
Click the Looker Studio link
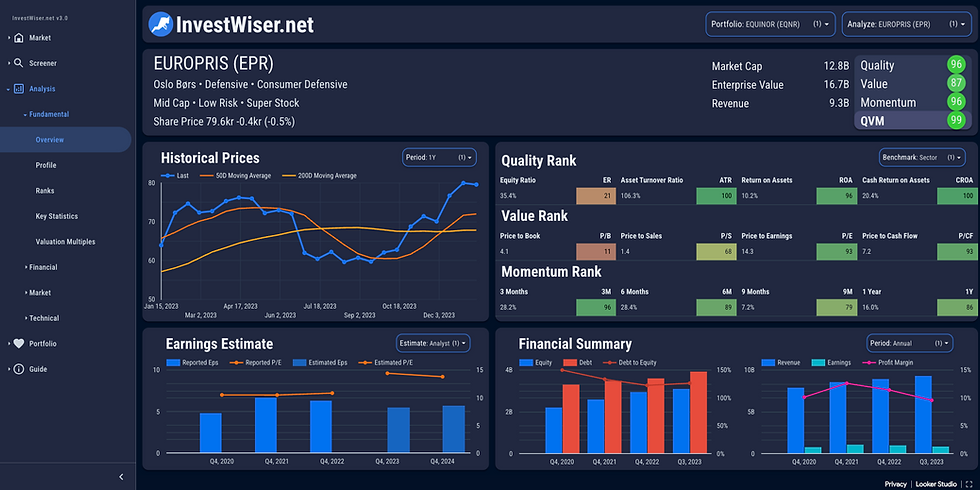pos(937,484)
